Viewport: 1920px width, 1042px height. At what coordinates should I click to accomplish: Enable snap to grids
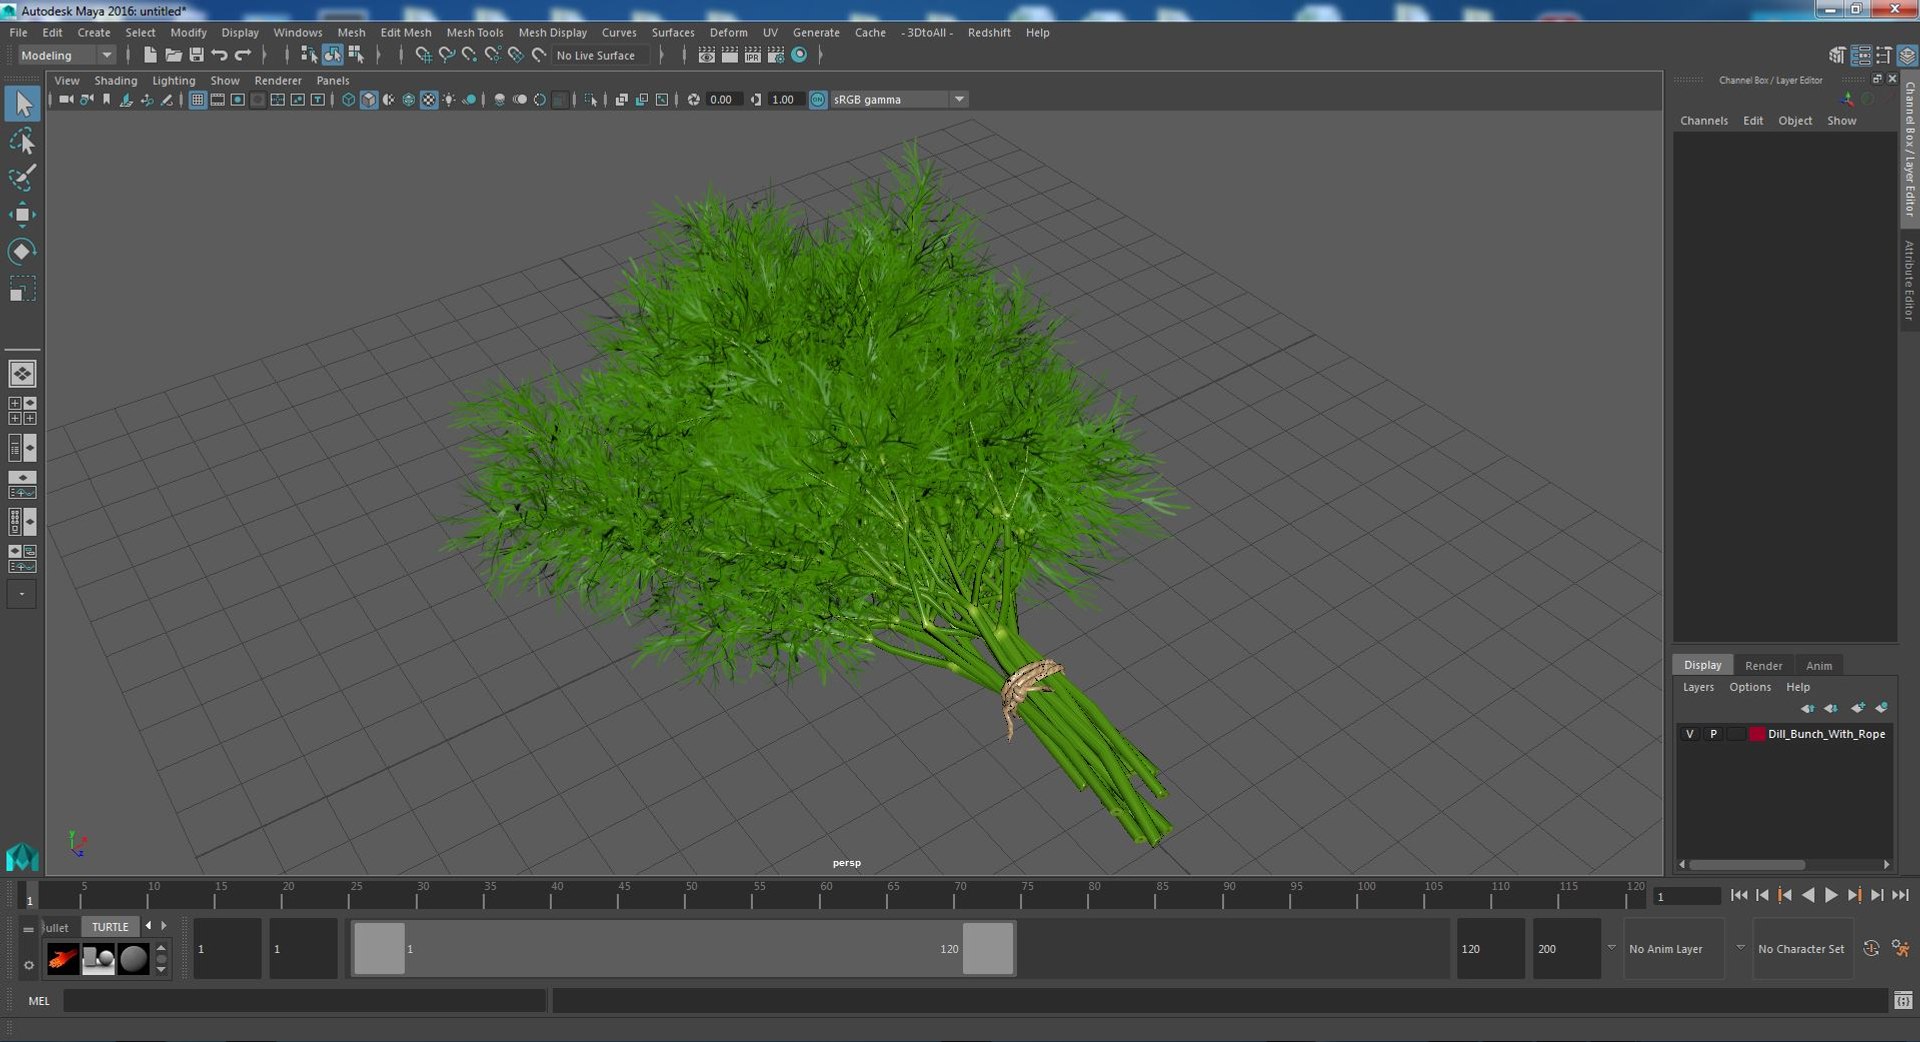[423, 55]
